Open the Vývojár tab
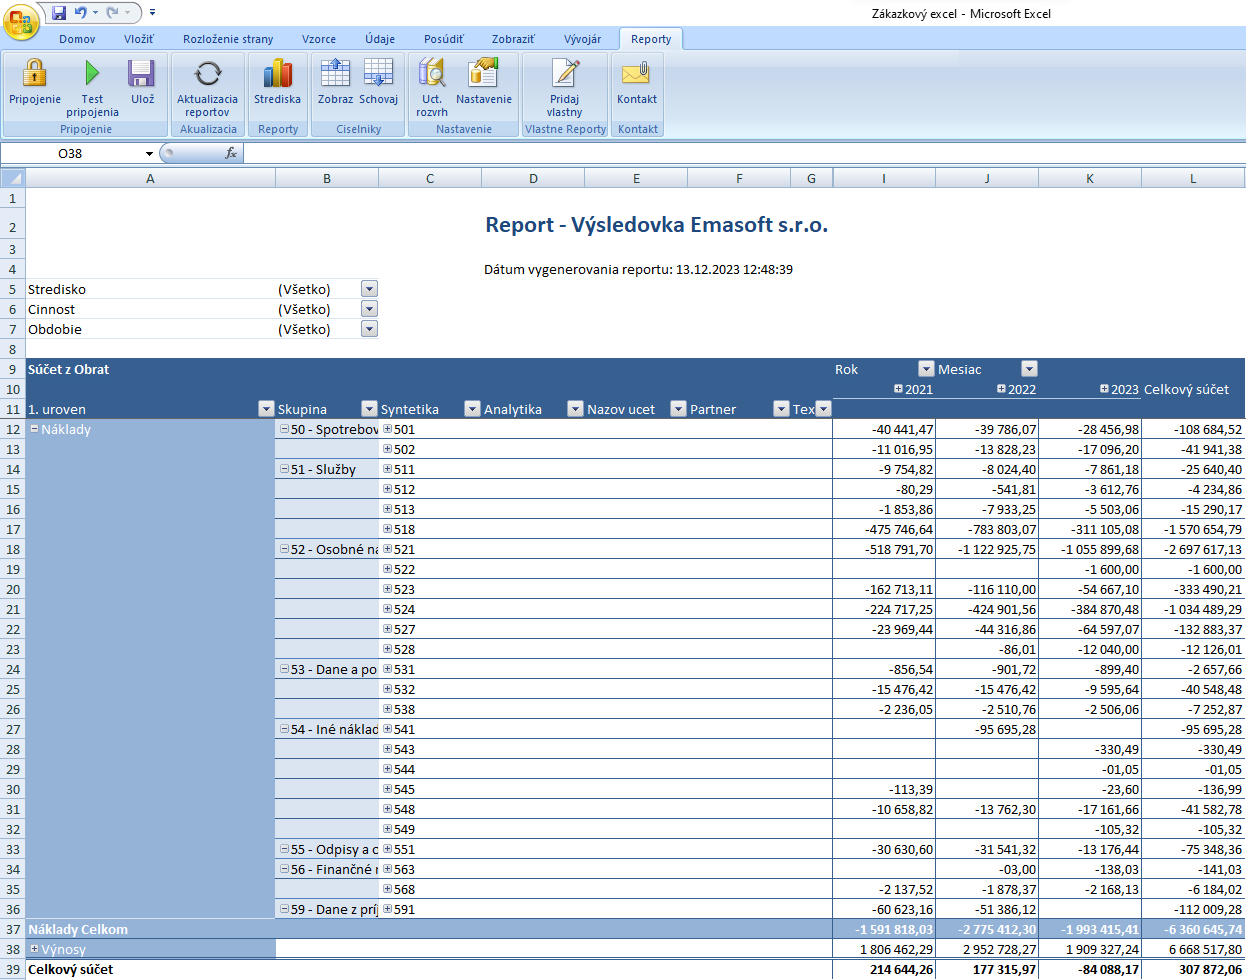Screen dimensions: 1246x980 coord(583,39)
